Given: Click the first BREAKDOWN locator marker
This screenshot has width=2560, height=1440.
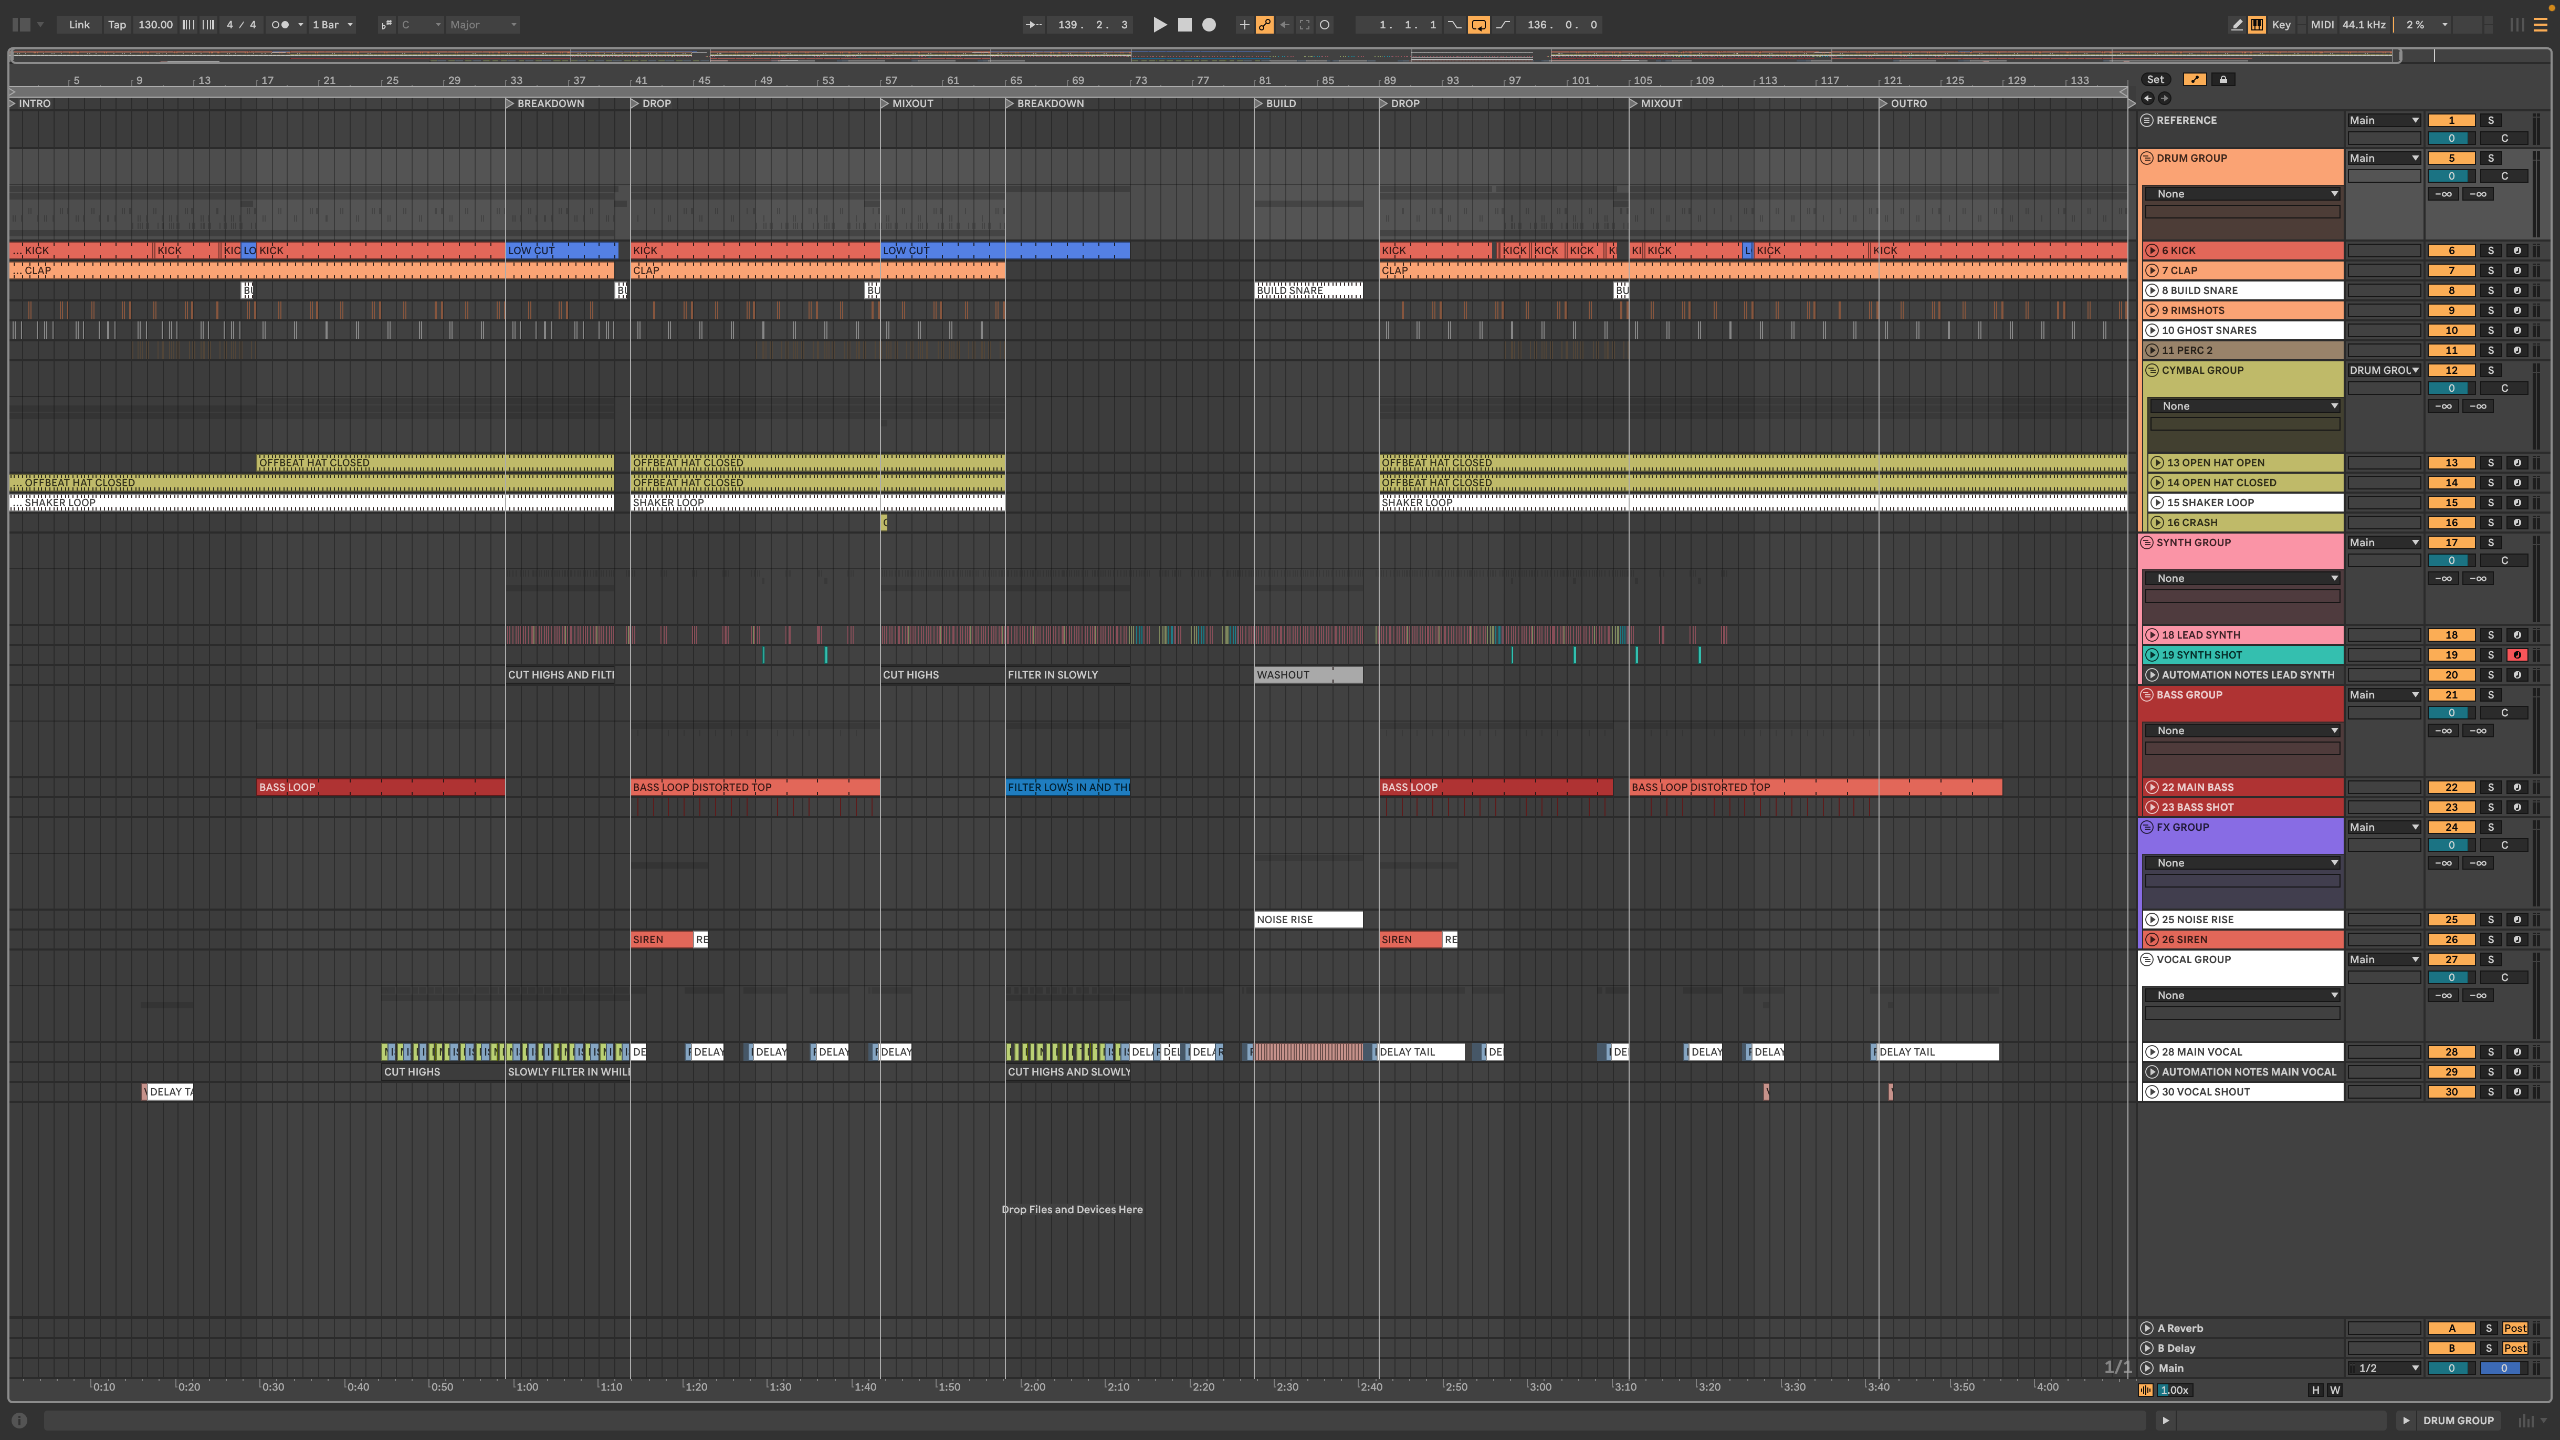Looking at the screenshot, I should pos(544,104).
